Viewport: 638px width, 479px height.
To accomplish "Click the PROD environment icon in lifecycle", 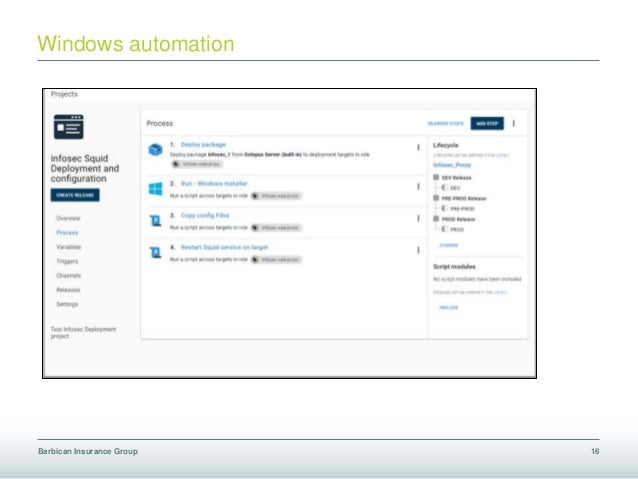I will (x=445, y=229).
